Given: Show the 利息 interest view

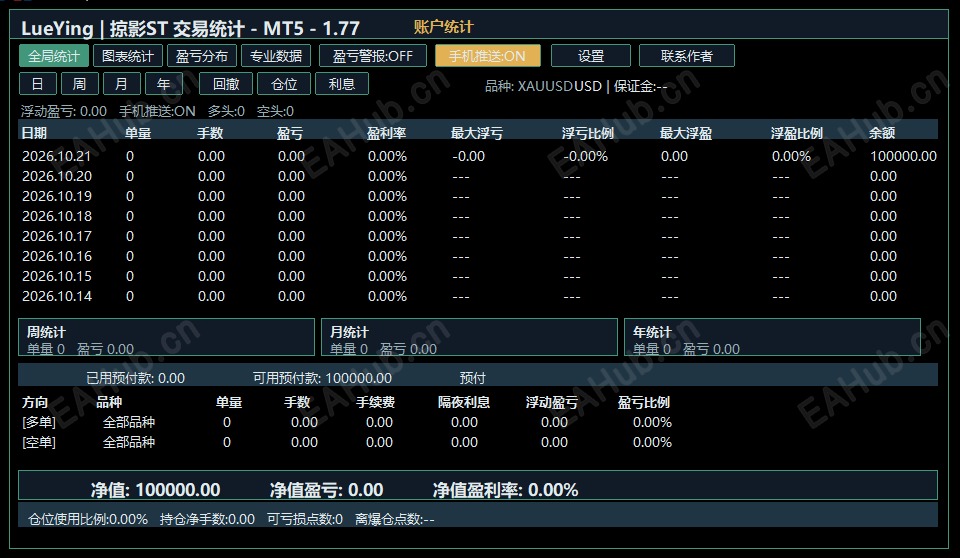Looking at the screenshot, I should (342, 84).
